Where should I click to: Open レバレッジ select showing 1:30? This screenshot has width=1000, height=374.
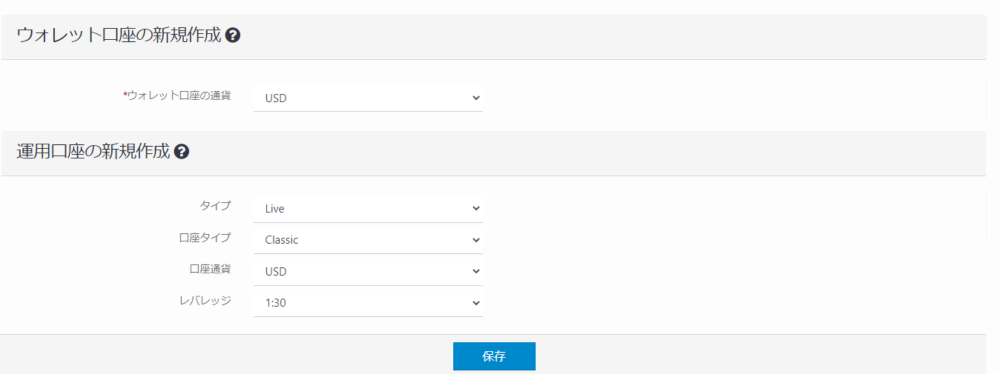click(368, 303)
